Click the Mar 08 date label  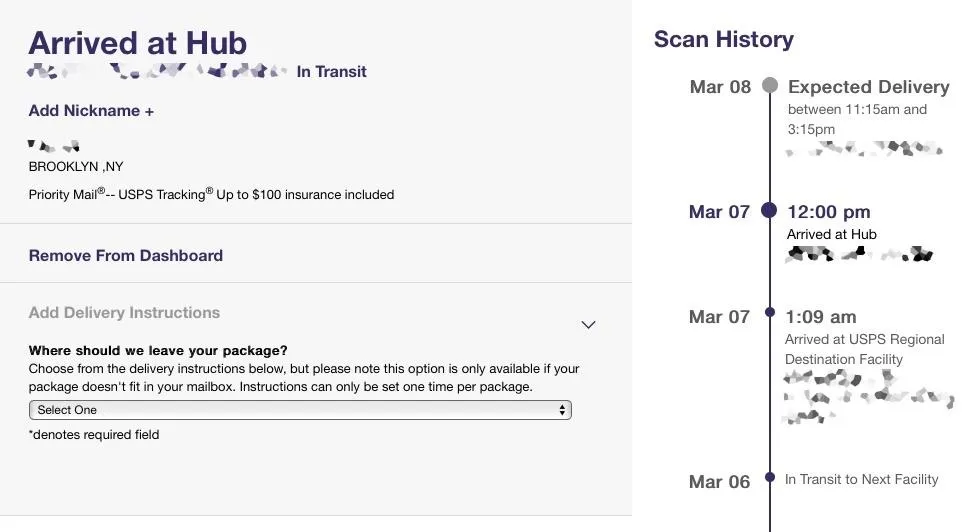tap(720, 87)
